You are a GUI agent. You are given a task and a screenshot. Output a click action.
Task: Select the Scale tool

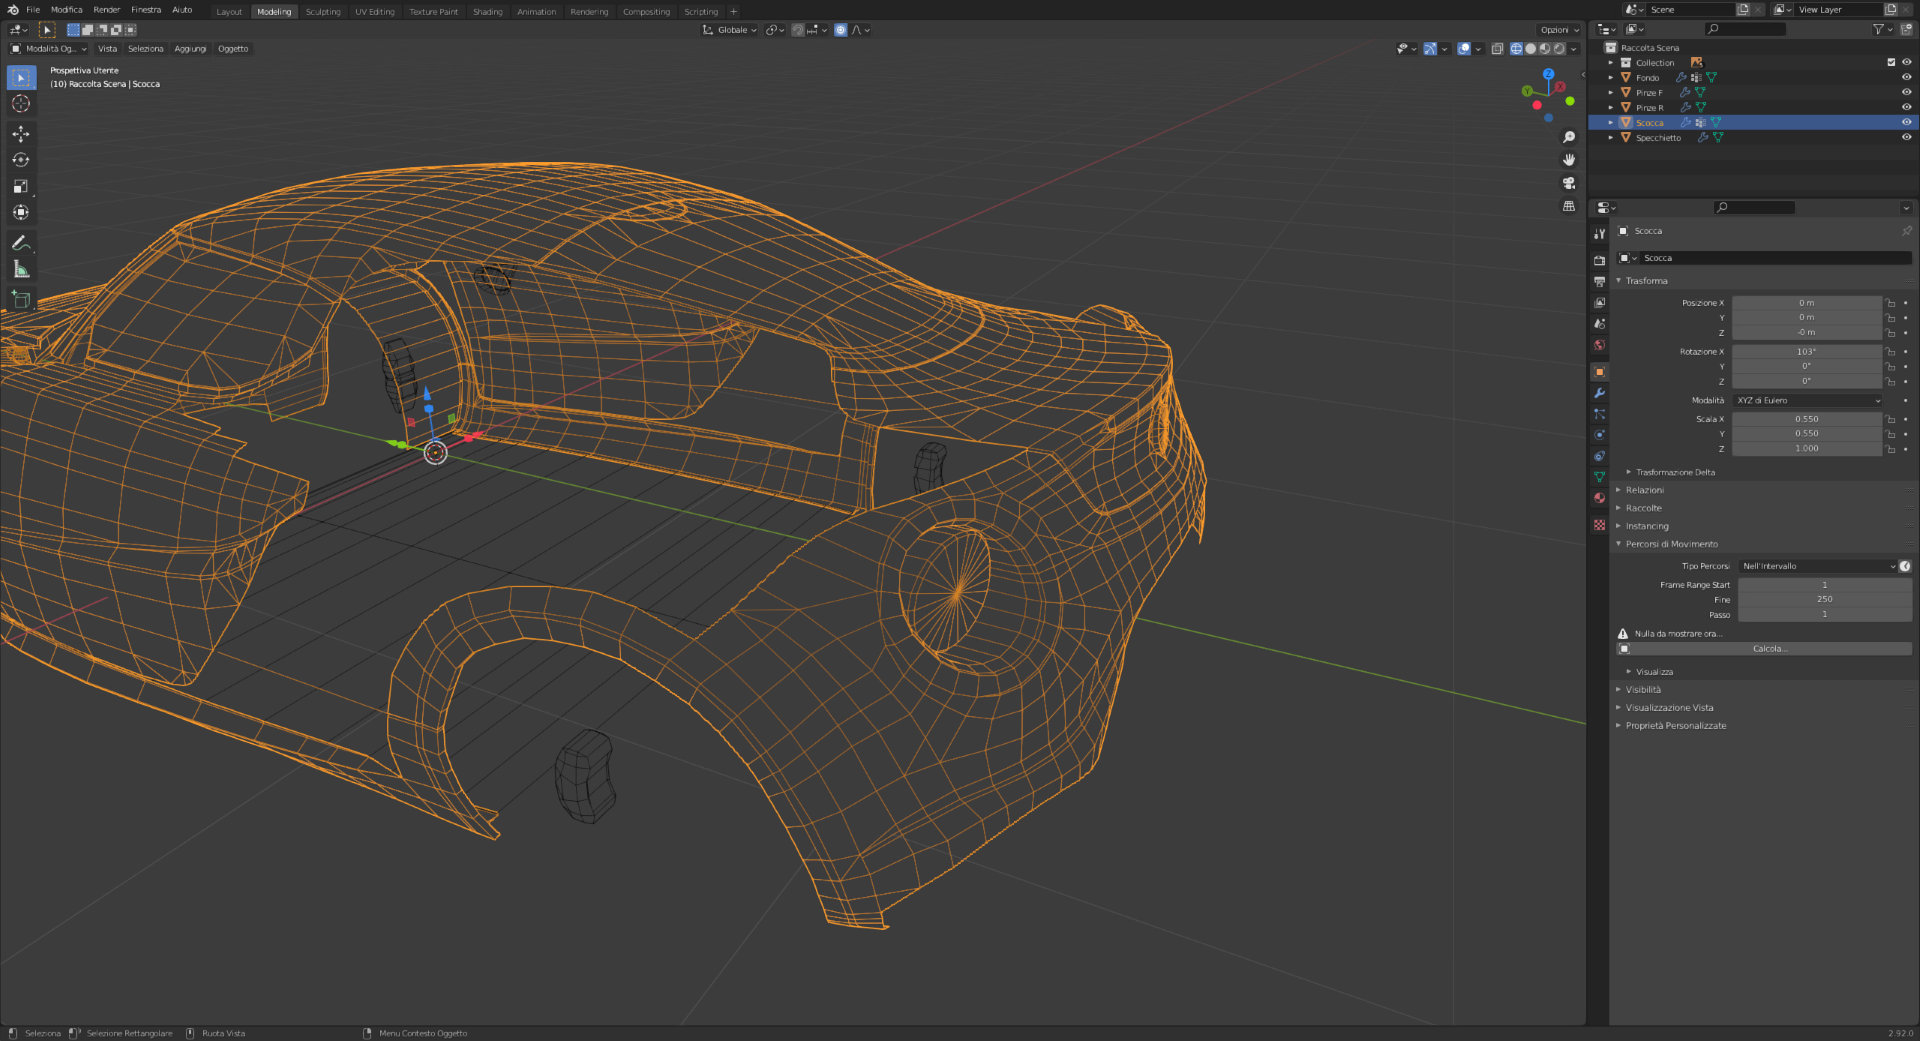click(x=21, y=186)
